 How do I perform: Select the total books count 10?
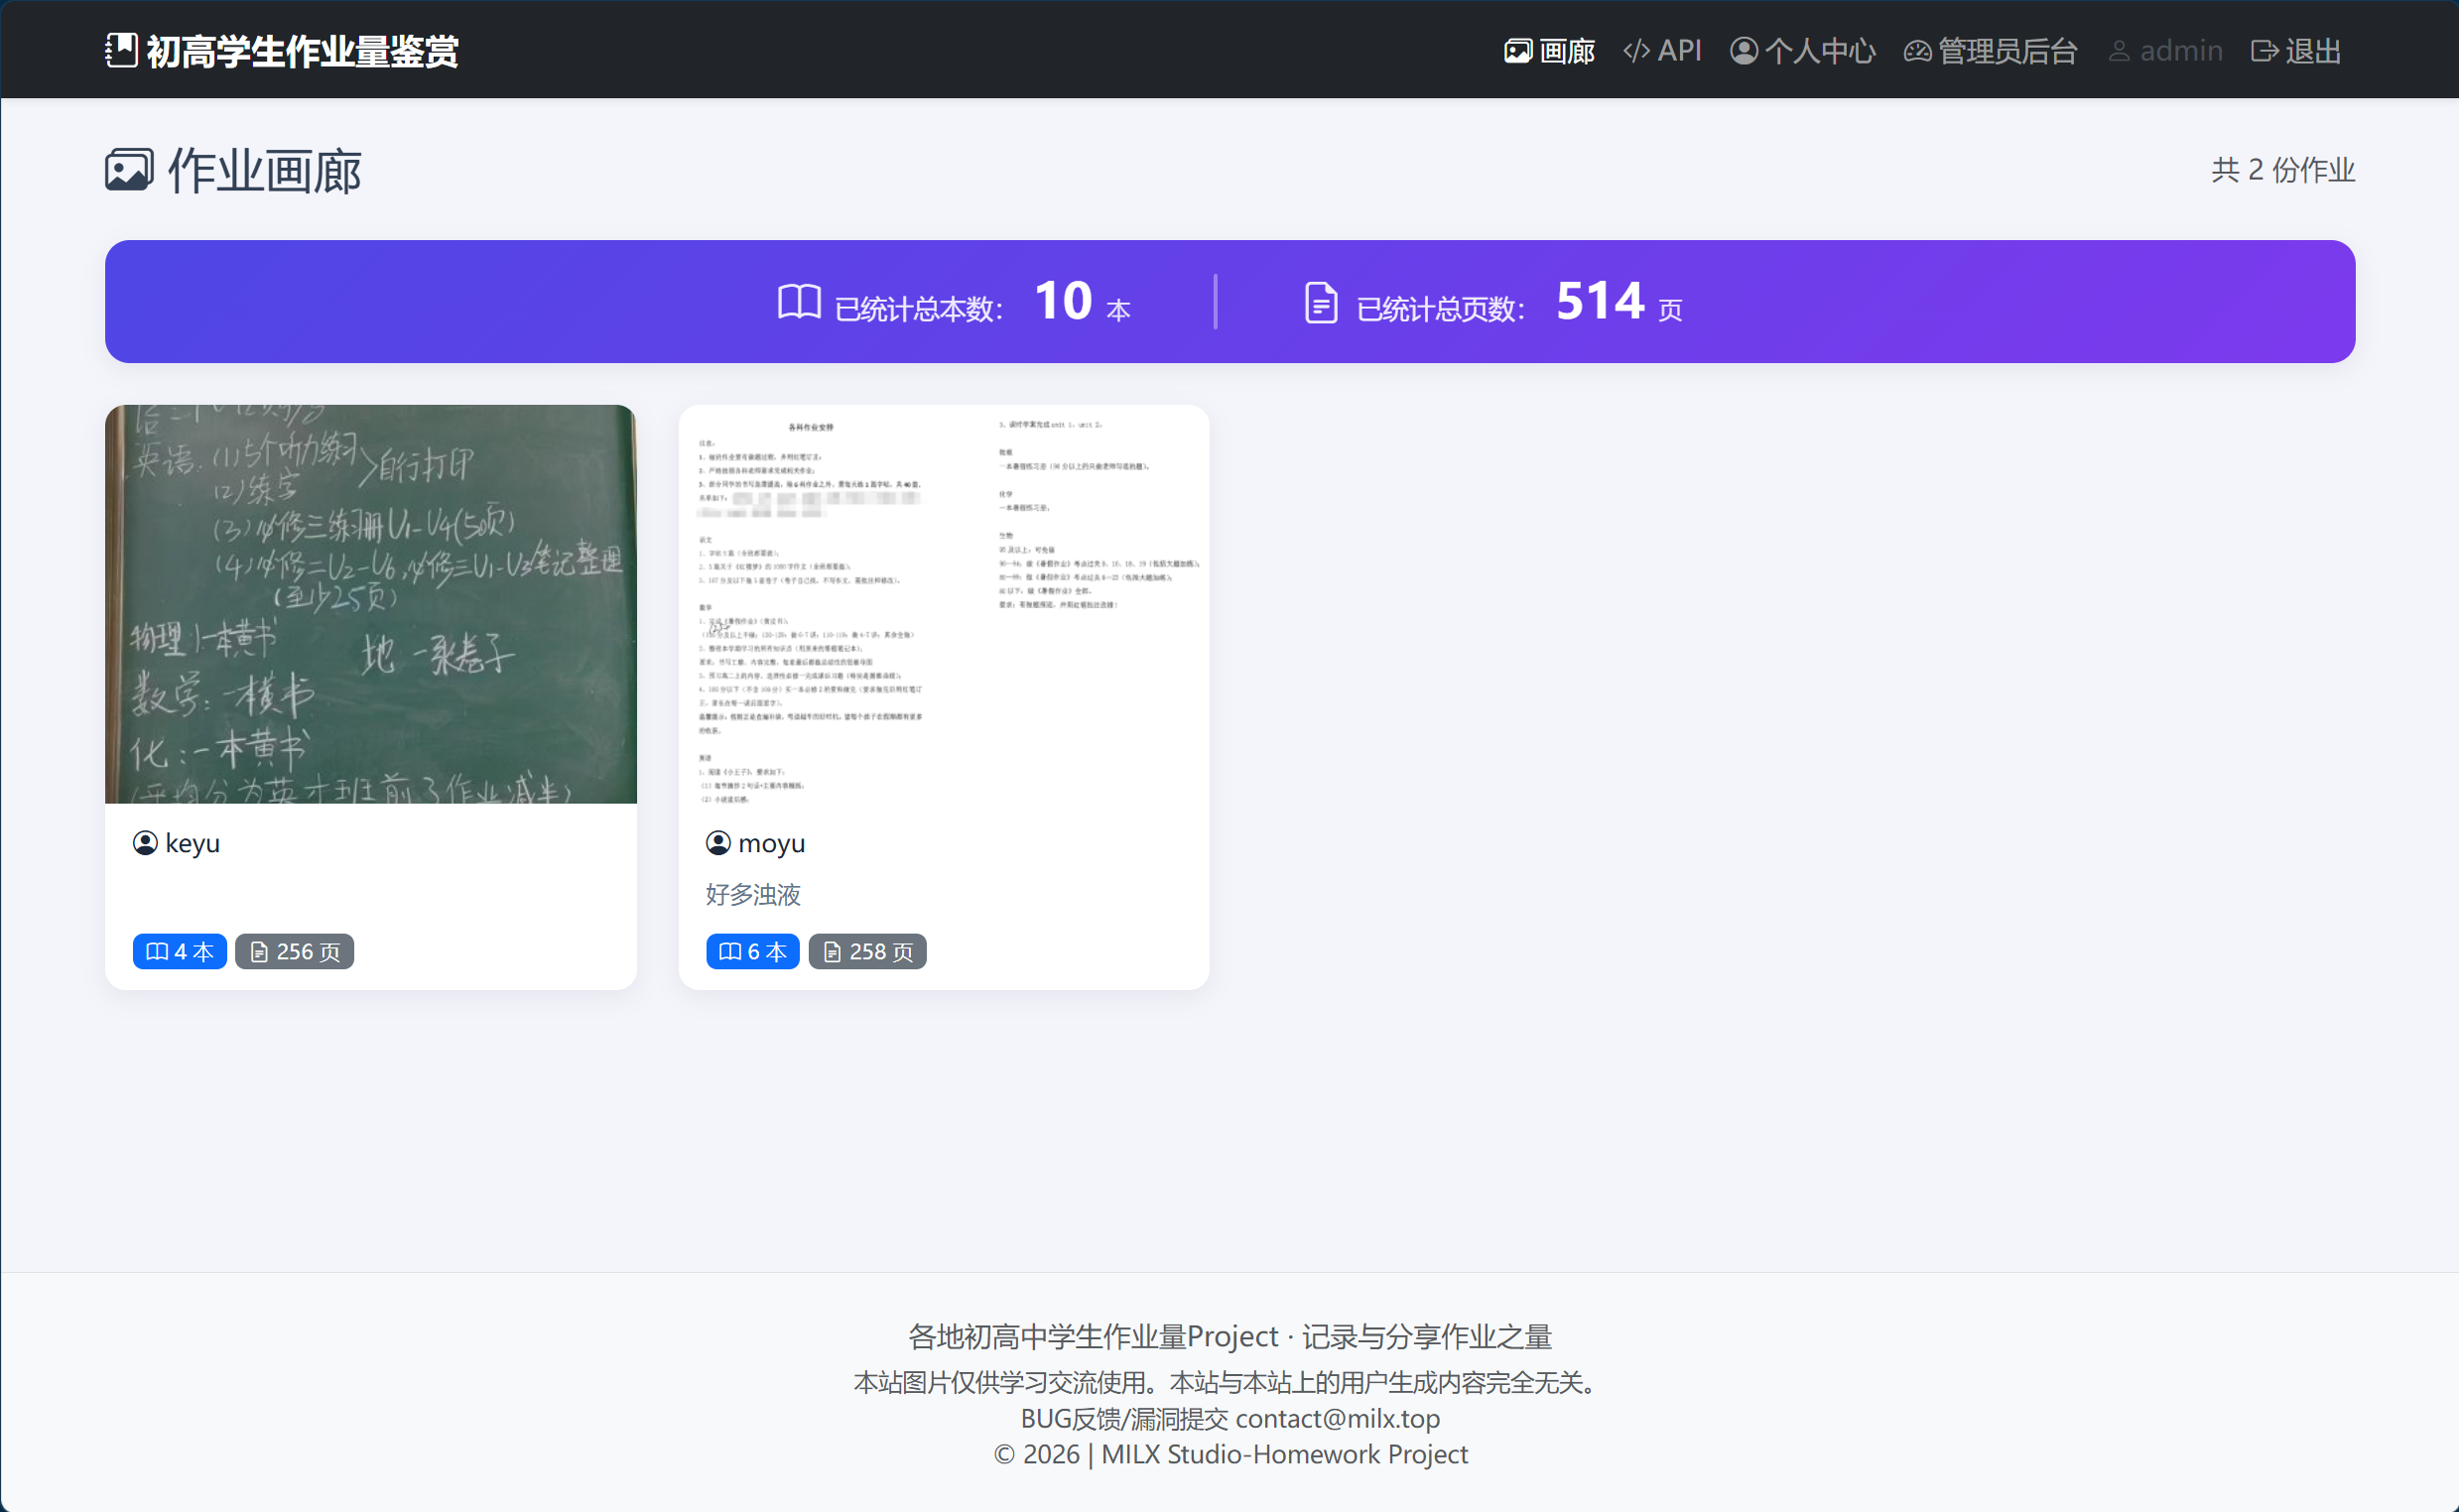coord(1063,300)
